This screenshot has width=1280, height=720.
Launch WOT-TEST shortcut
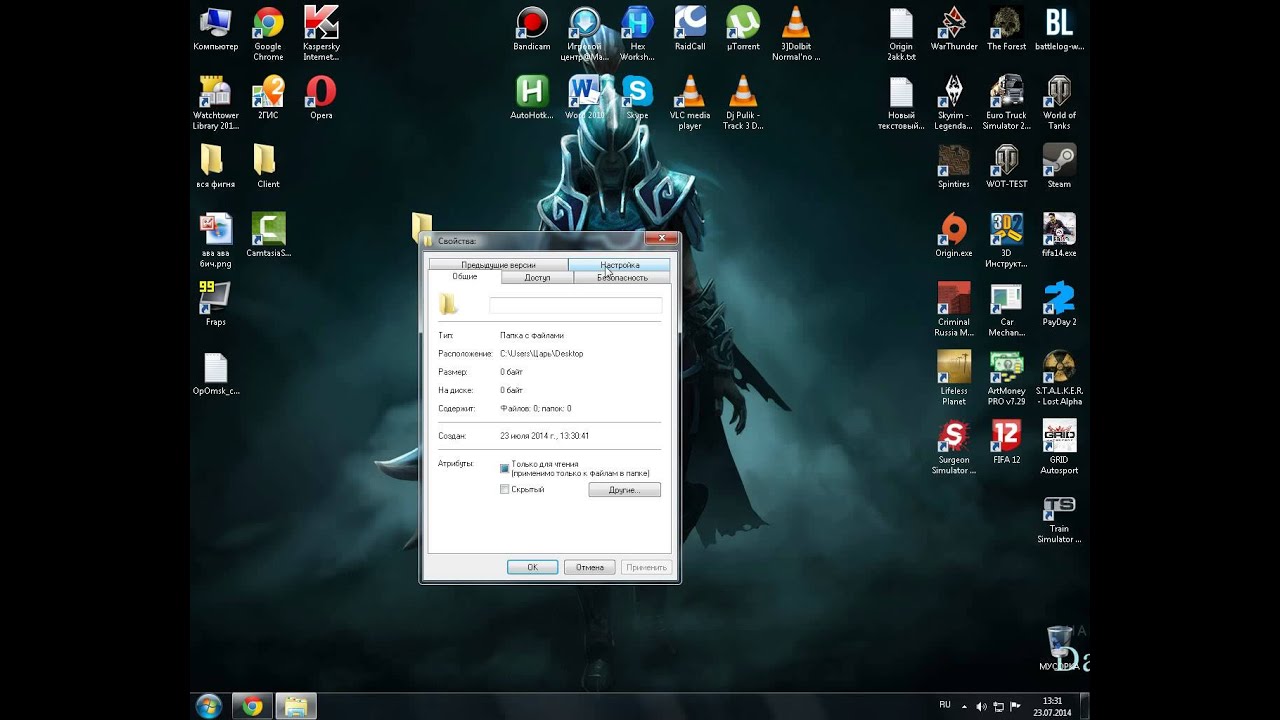pyautogui.click(x=1007, y=166)
